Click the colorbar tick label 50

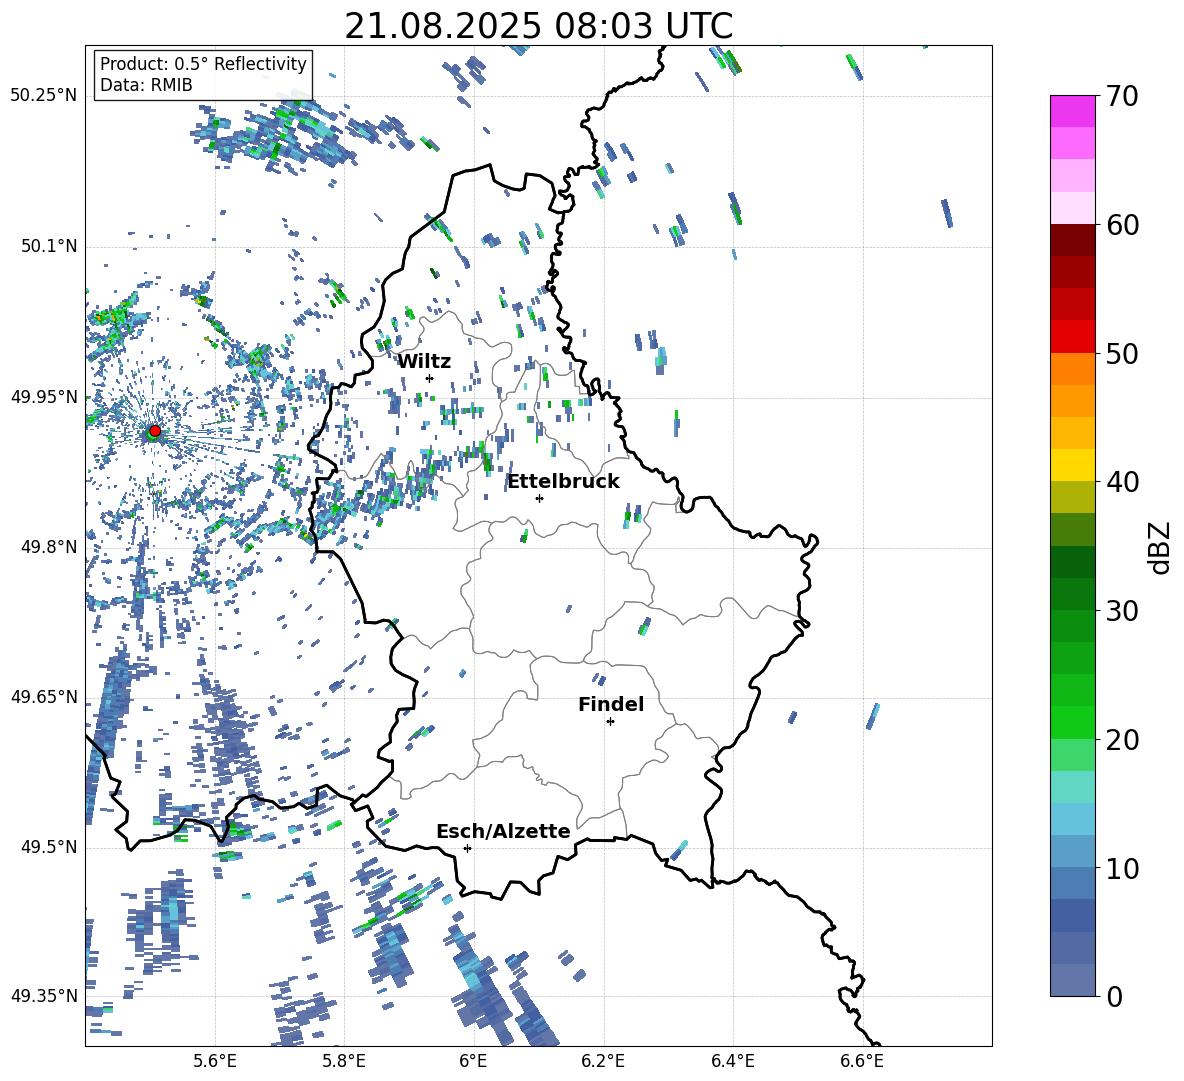tap(1122, 354)
